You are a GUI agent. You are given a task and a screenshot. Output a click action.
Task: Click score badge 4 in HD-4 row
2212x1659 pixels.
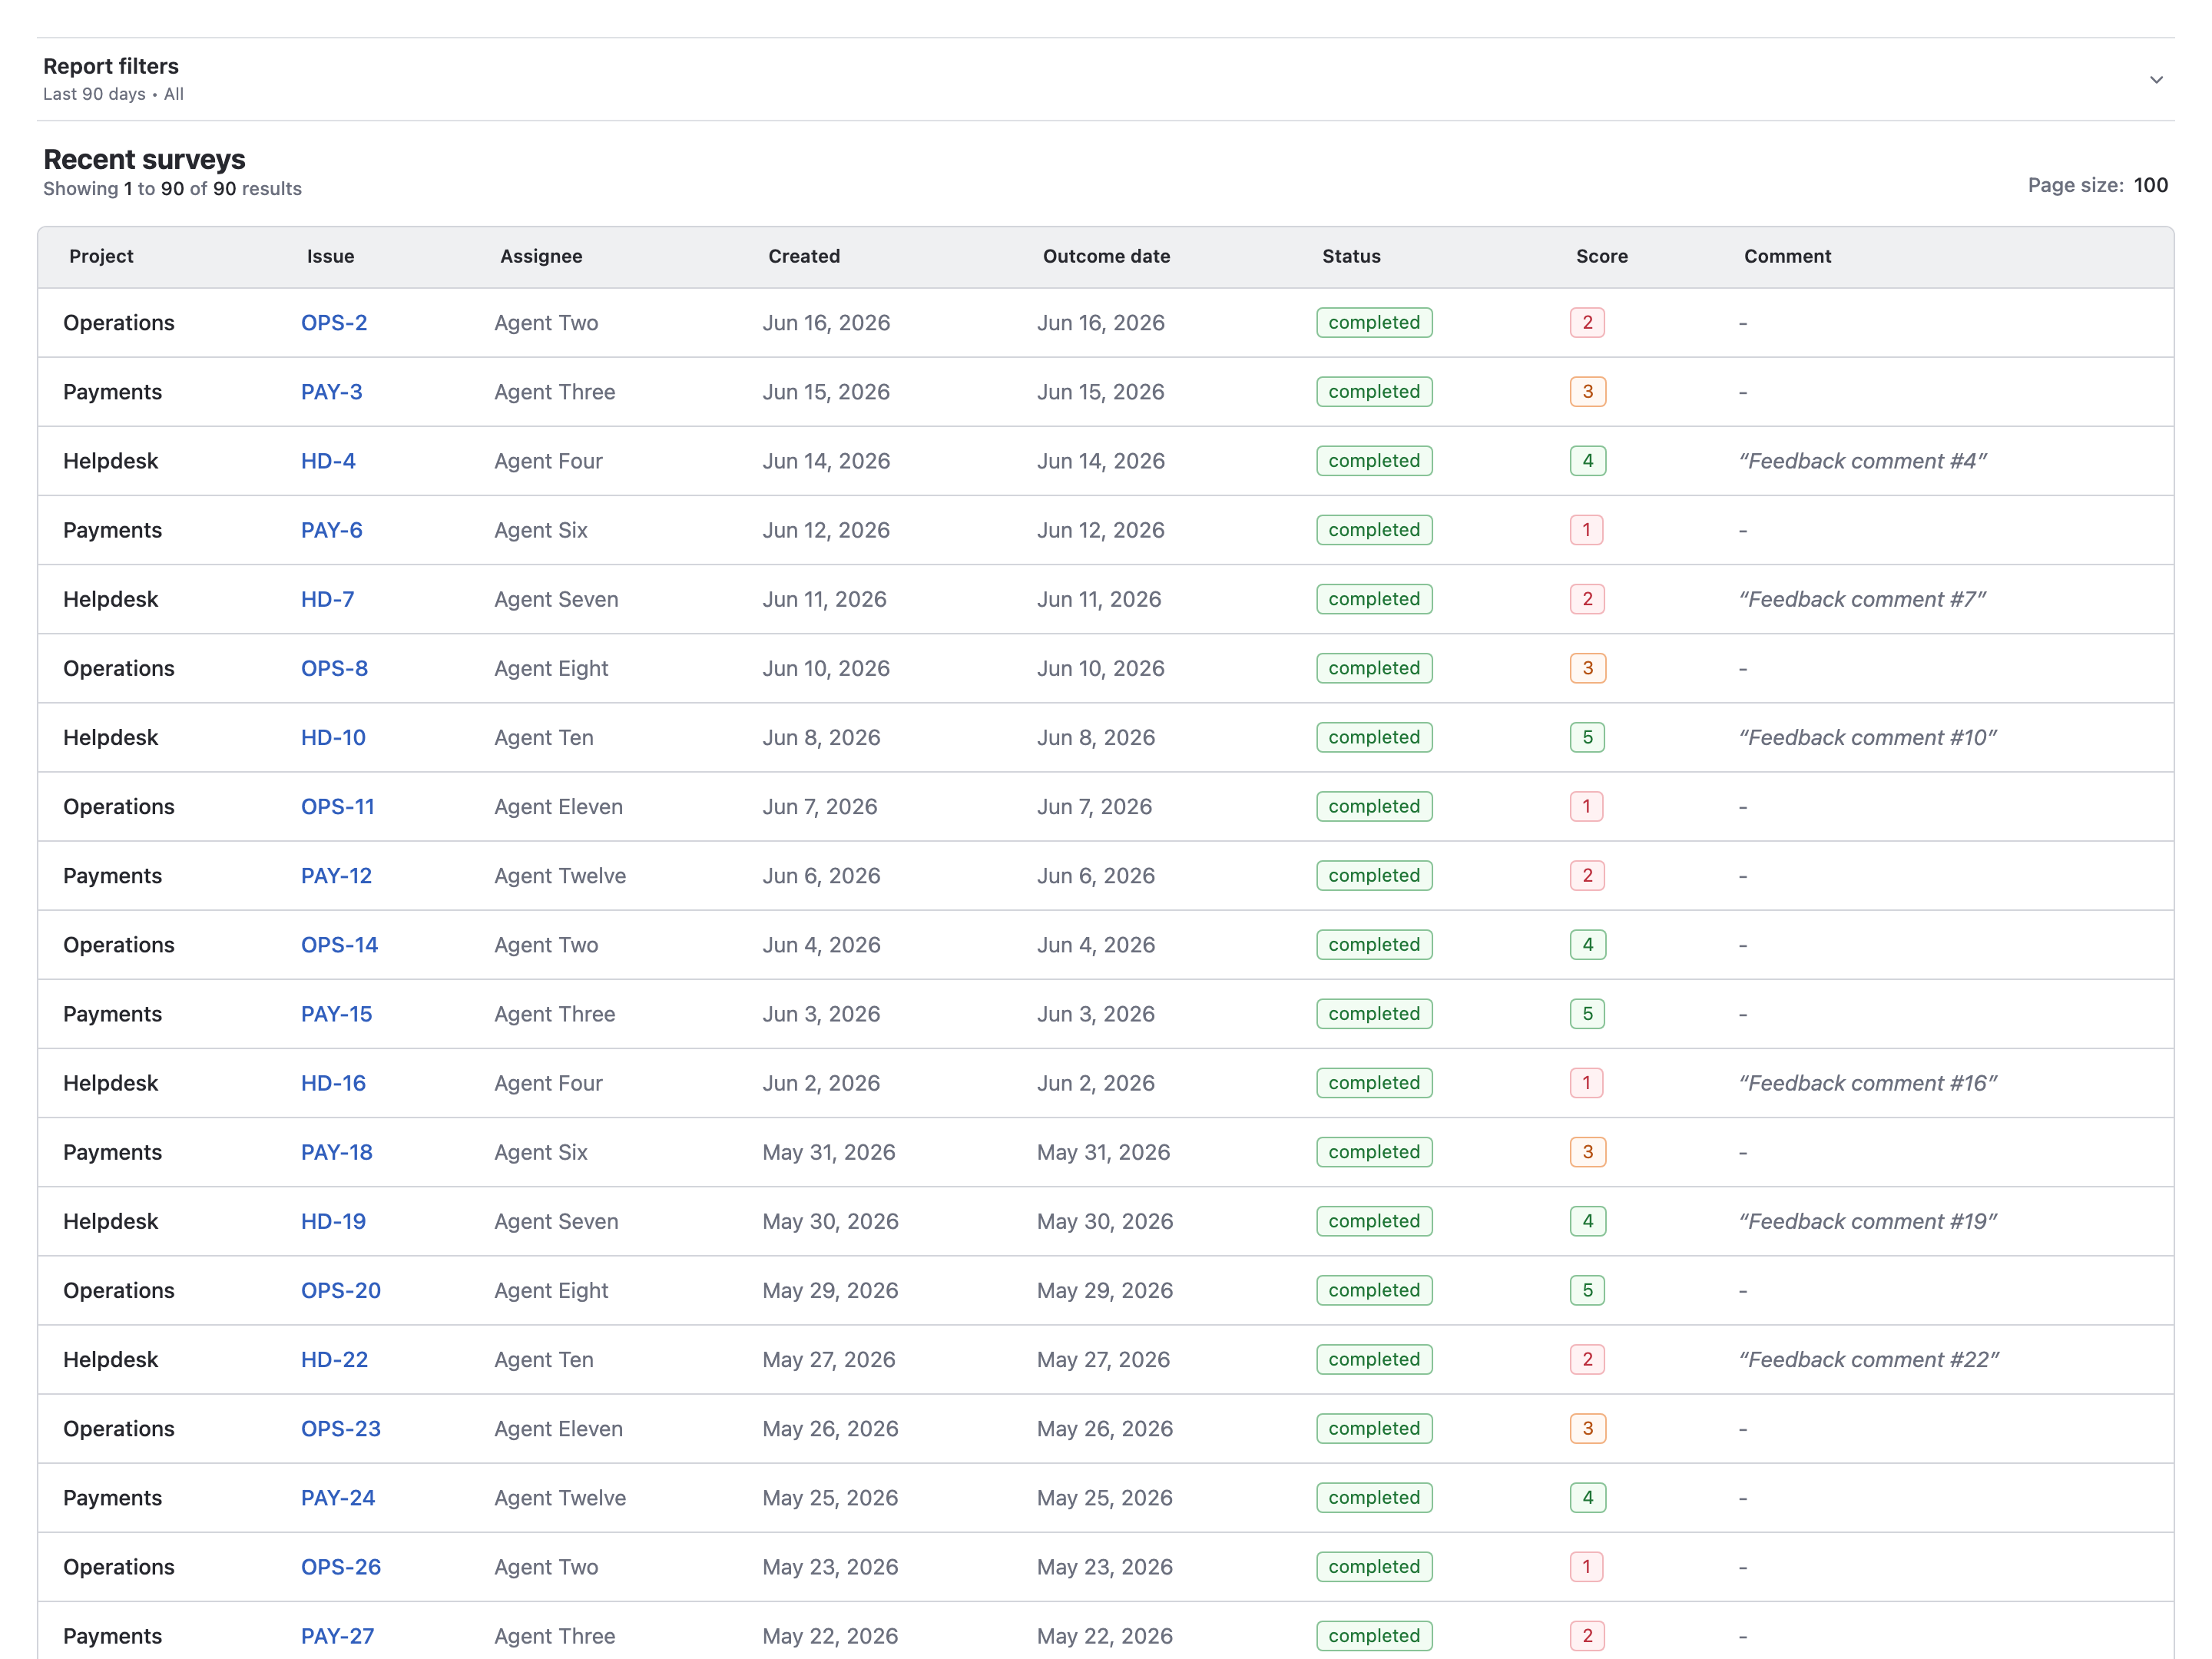[x=1587, y=461]
